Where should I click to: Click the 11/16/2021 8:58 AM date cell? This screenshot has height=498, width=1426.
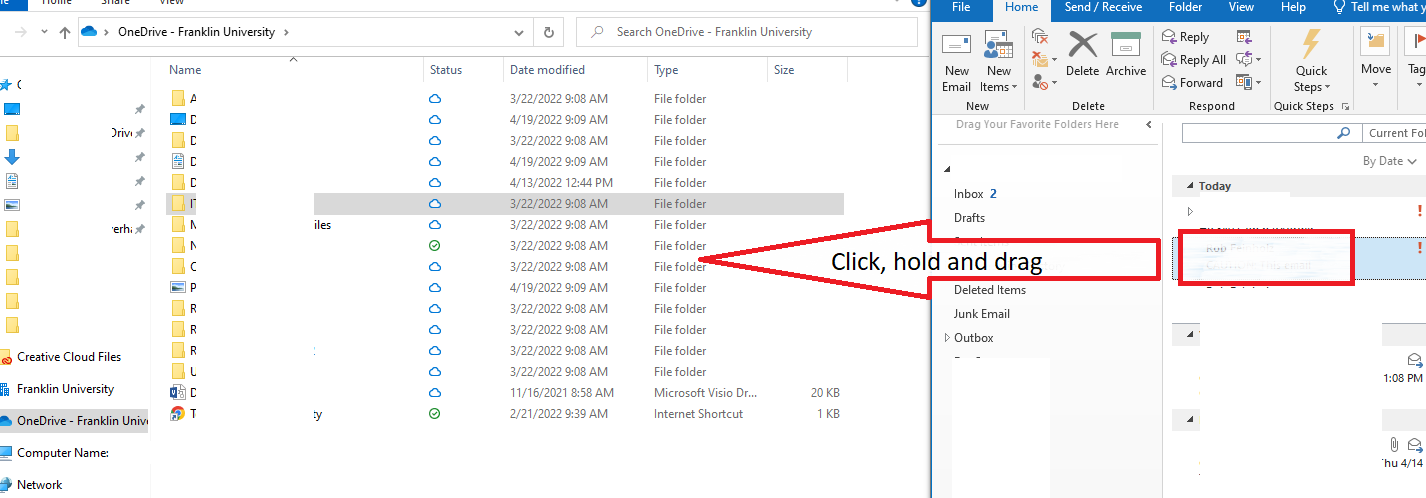562,393
